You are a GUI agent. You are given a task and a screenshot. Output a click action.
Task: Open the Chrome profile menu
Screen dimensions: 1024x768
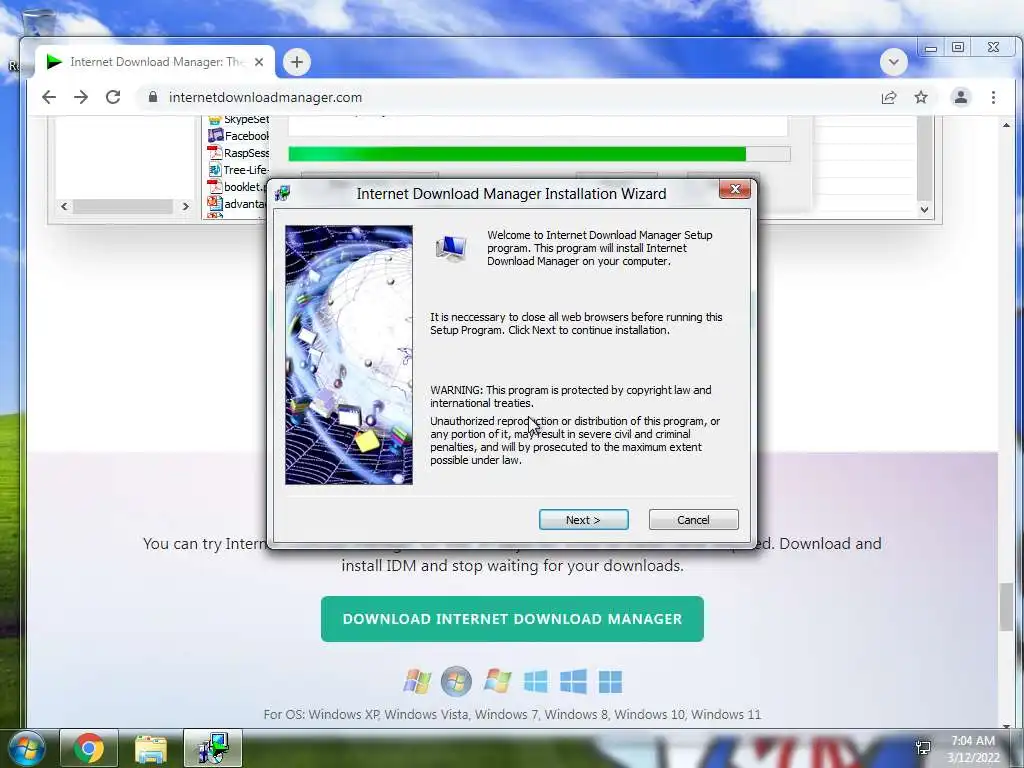(961, 97)
